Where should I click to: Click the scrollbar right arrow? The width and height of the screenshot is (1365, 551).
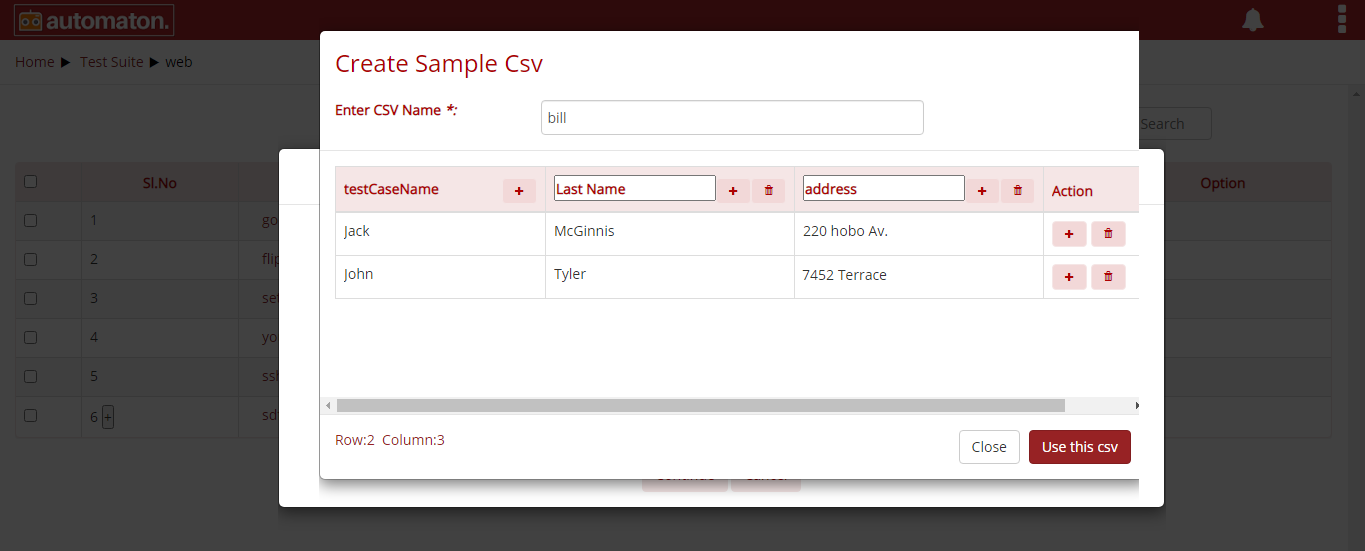point(1136,405)
